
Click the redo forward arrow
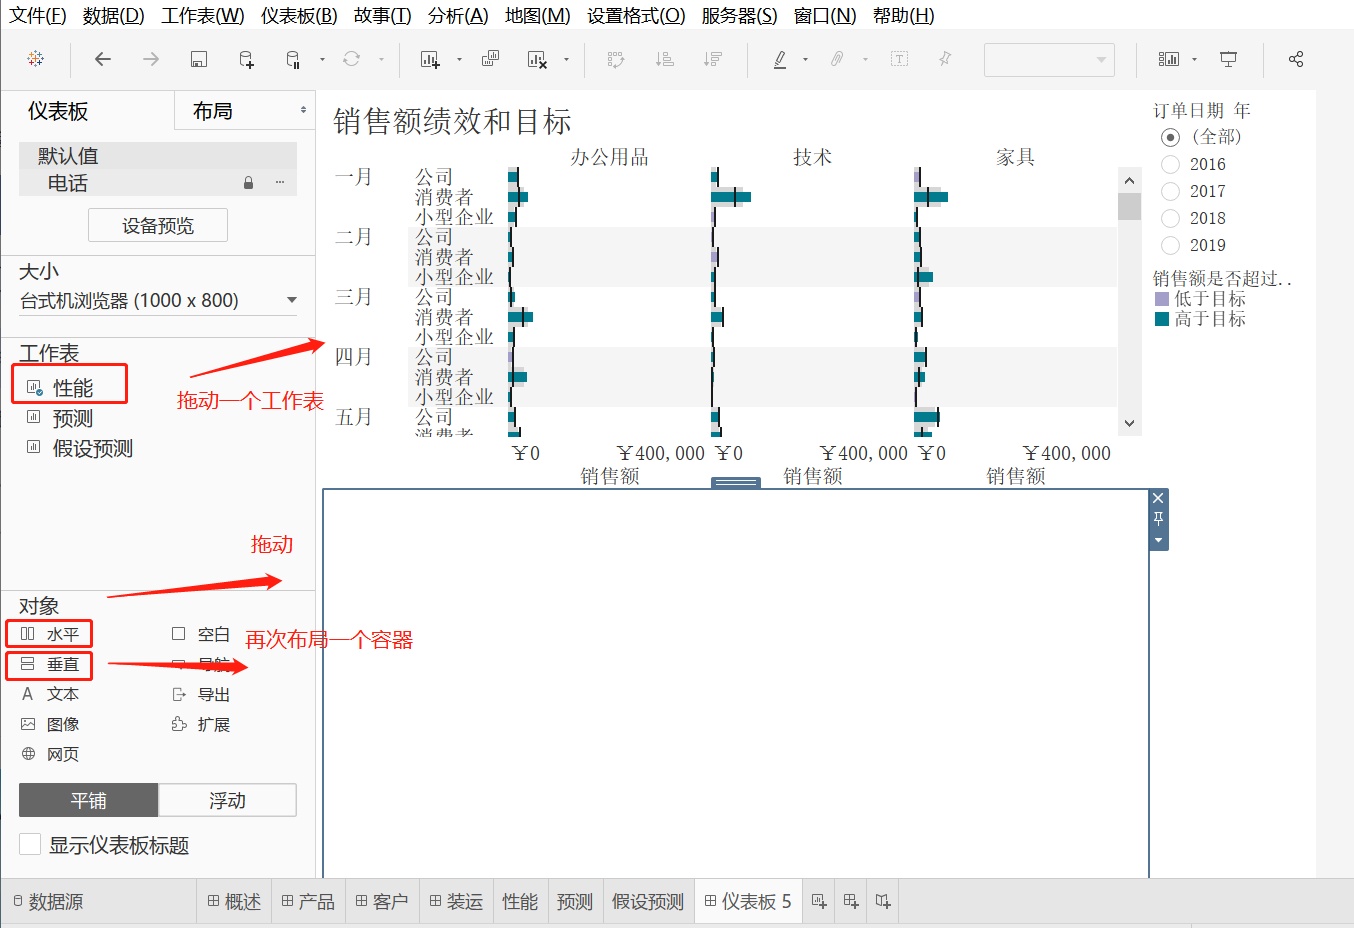[x=150, y=59]
